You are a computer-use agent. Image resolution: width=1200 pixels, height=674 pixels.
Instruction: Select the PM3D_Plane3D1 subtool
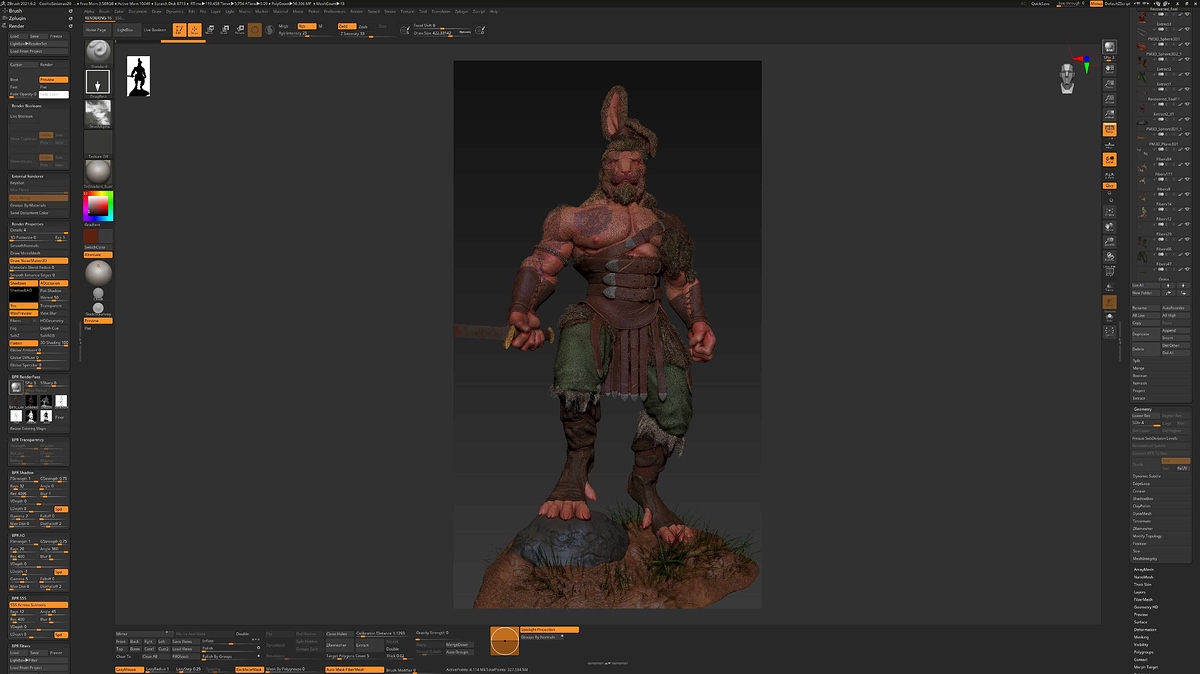[x=1165, y=144]
